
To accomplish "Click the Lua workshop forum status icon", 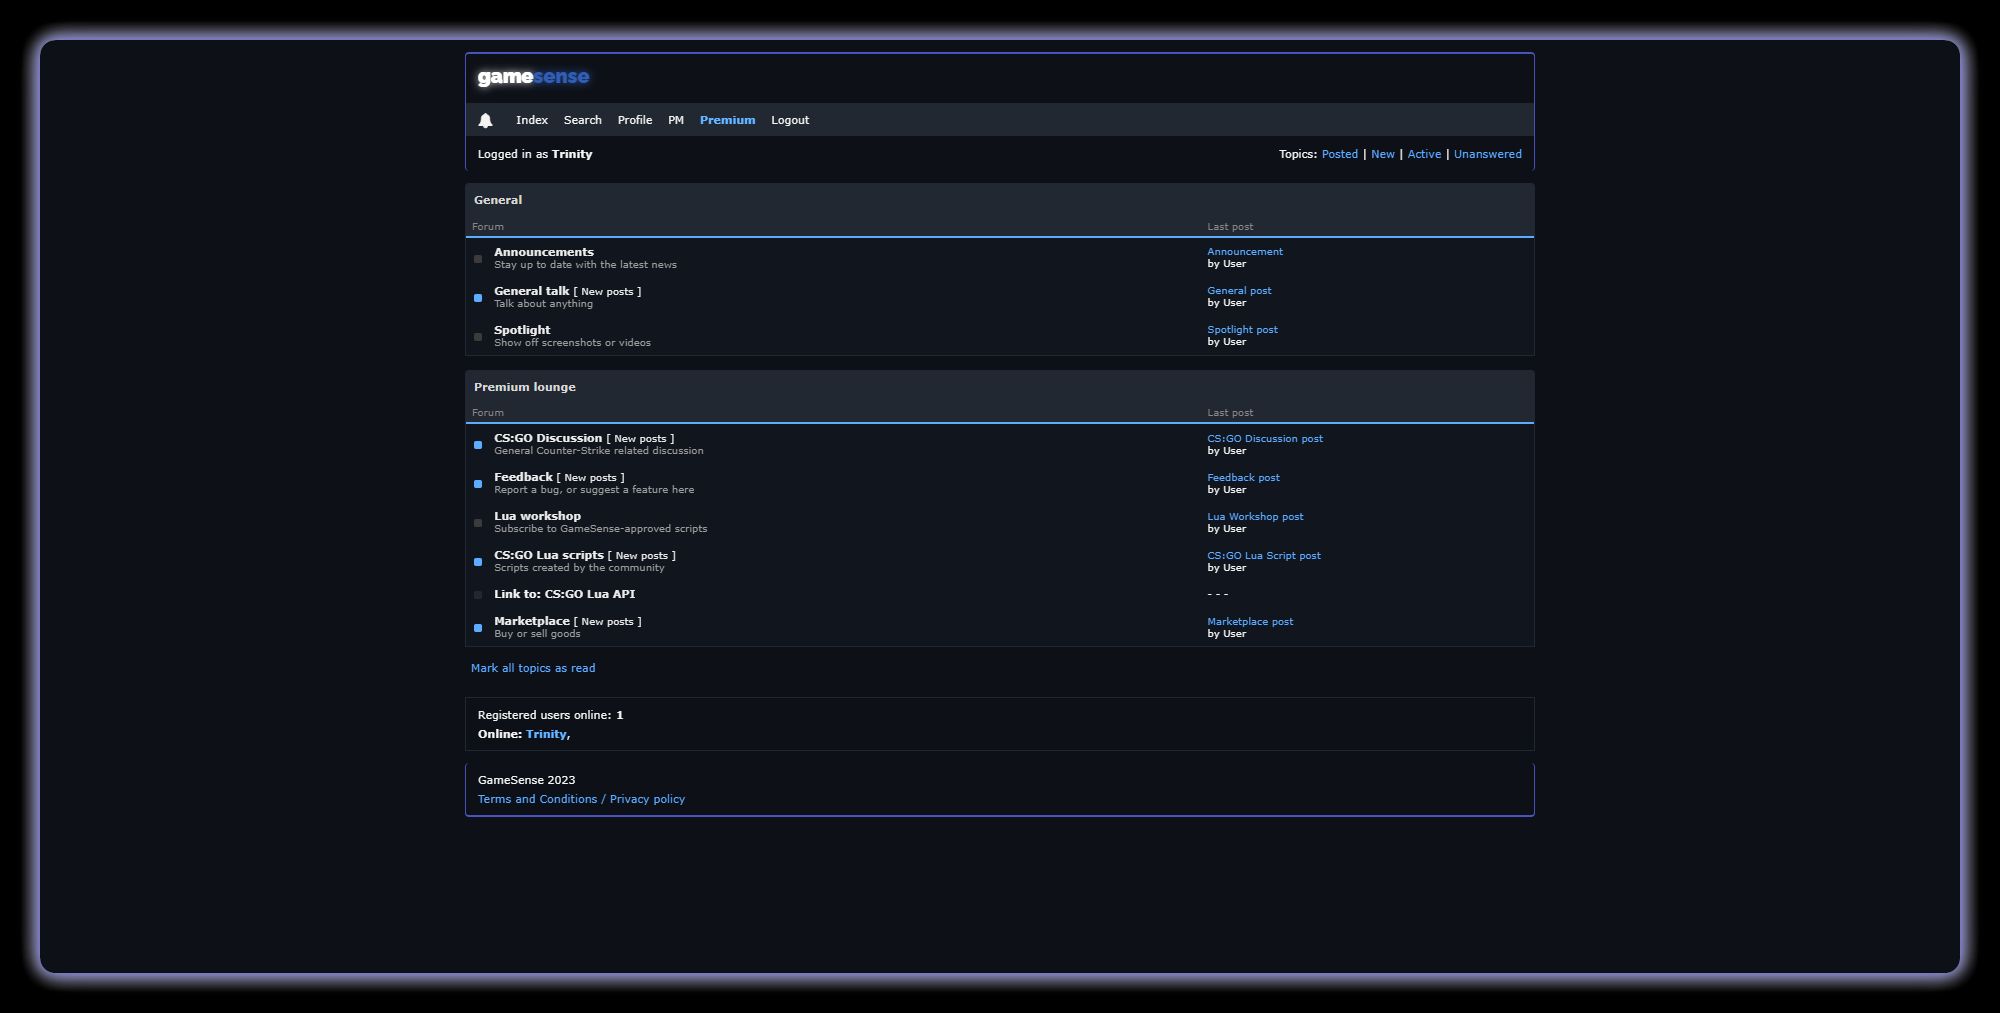I will tap(478, 523).
